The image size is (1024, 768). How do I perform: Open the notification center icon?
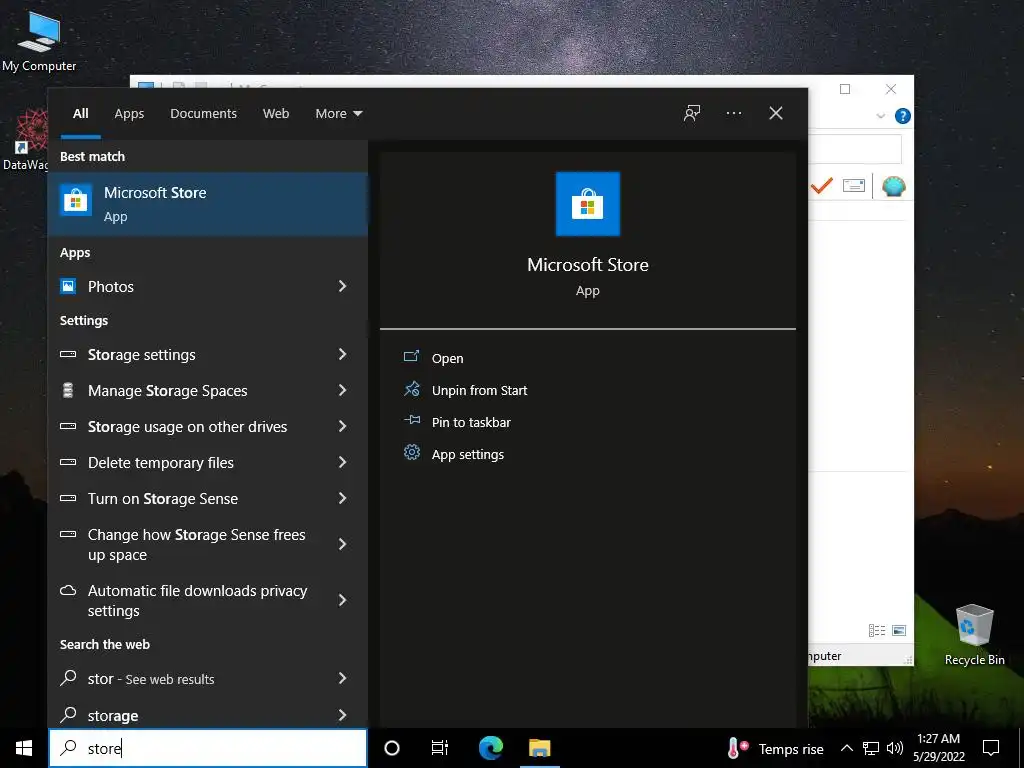991,748
